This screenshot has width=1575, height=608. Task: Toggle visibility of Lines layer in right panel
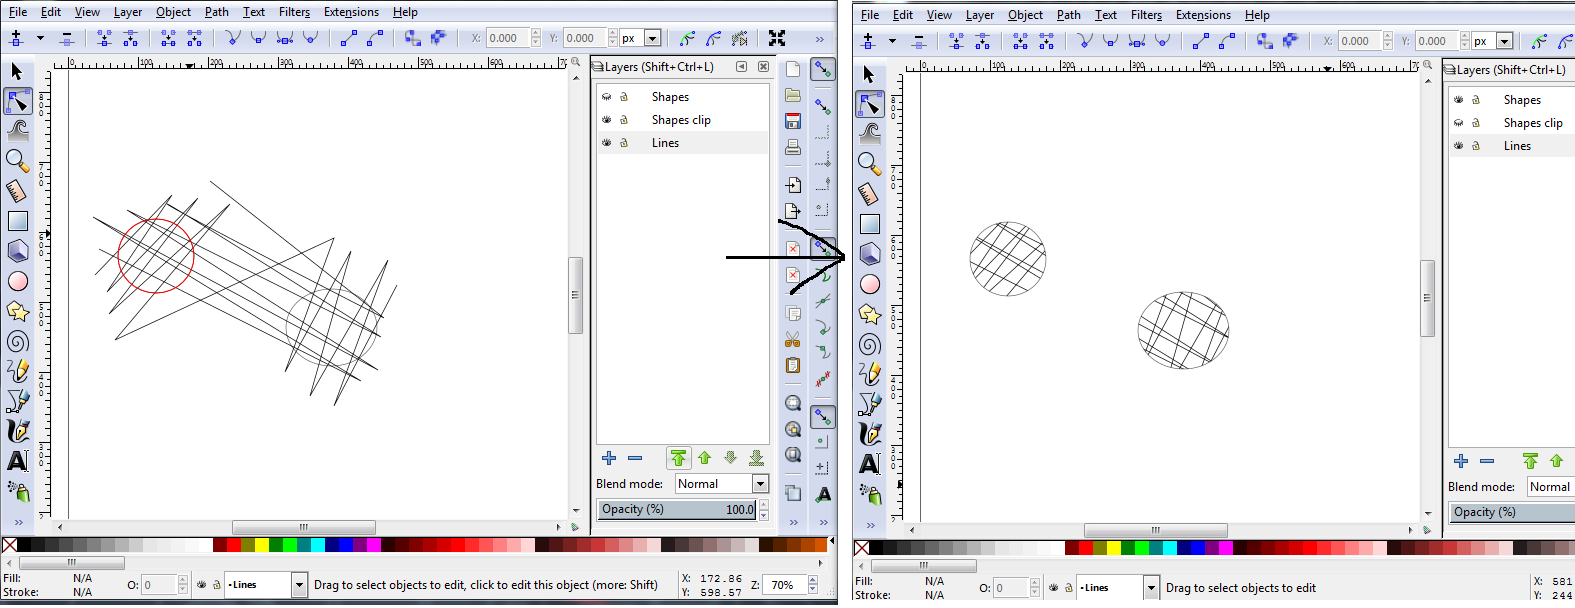tap(1458, 146)
